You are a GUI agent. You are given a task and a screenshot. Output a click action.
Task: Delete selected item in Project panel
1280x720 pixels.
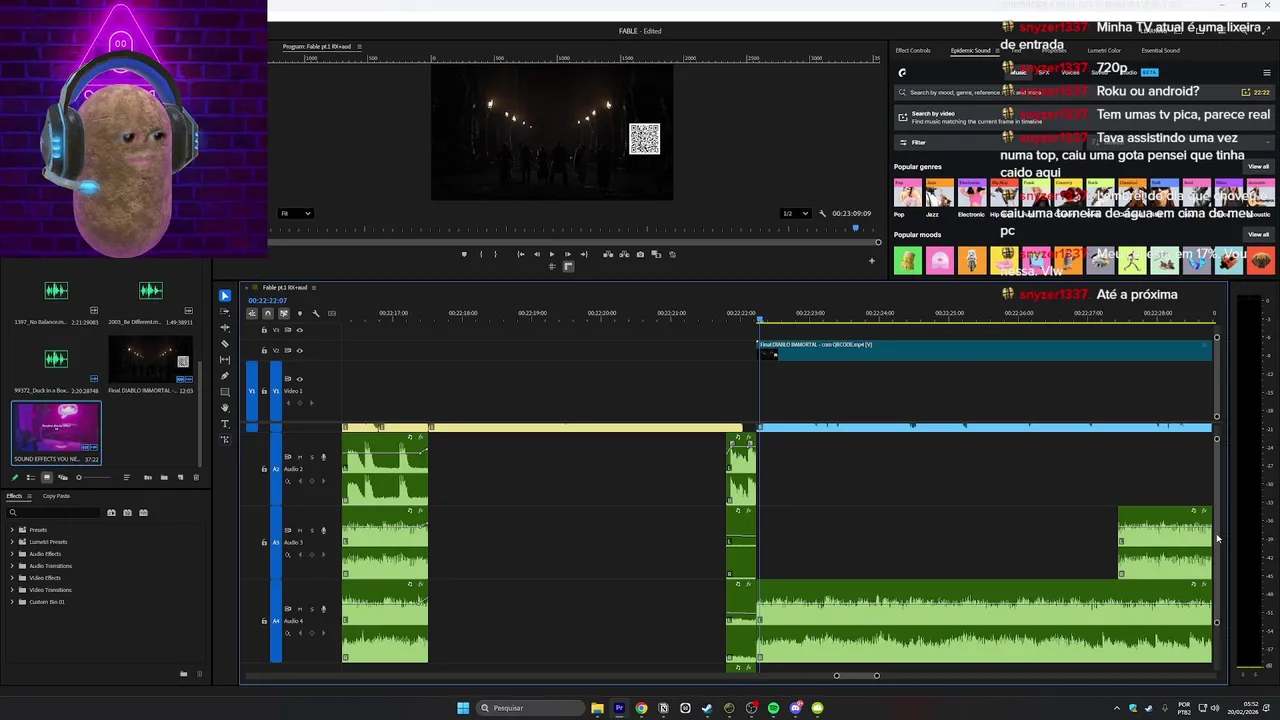pyautogui.click(x=196, y=477)
